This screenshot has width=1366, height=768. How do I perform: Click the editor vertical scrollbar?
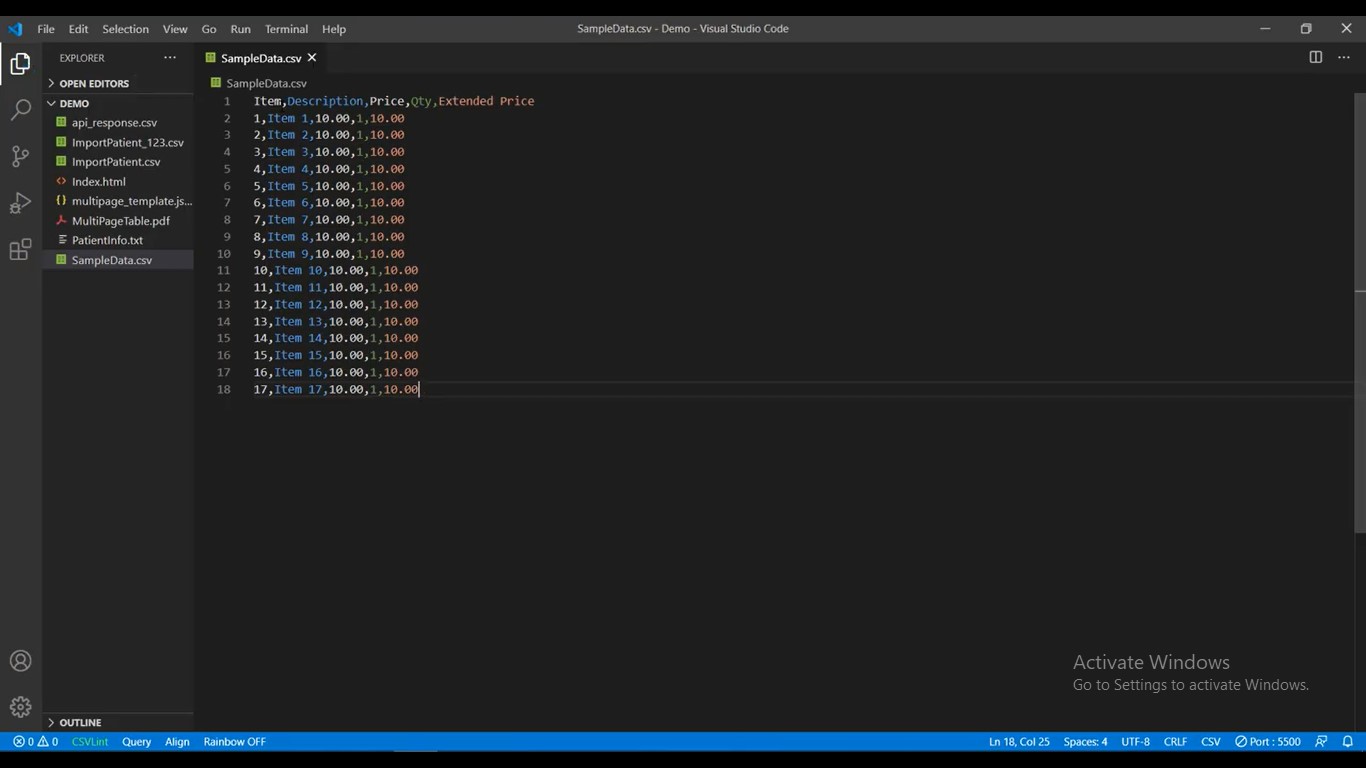[1359, 312]
